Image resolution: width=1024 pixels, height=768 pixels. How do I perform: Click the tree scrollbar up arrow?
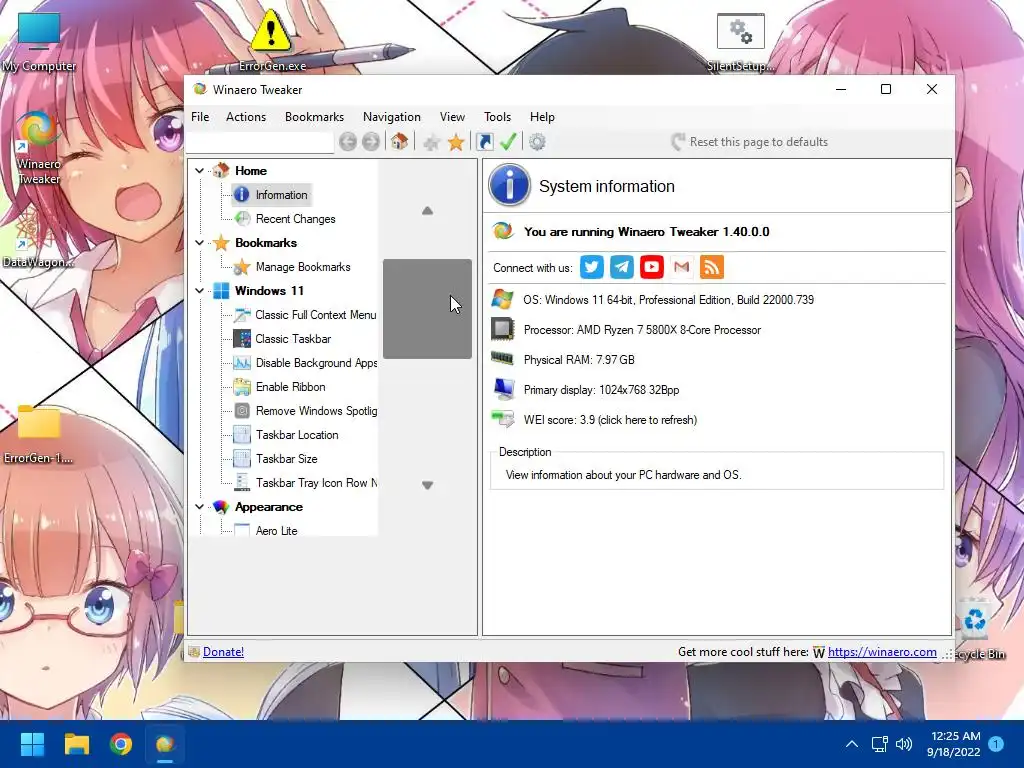pyautogui.click(x=427, y=210)
